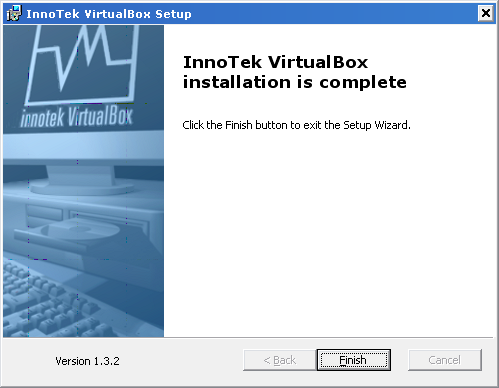Click the Version 1.3.2 label
This screenshot has height=388, width=499.
[x=87, y=361]
